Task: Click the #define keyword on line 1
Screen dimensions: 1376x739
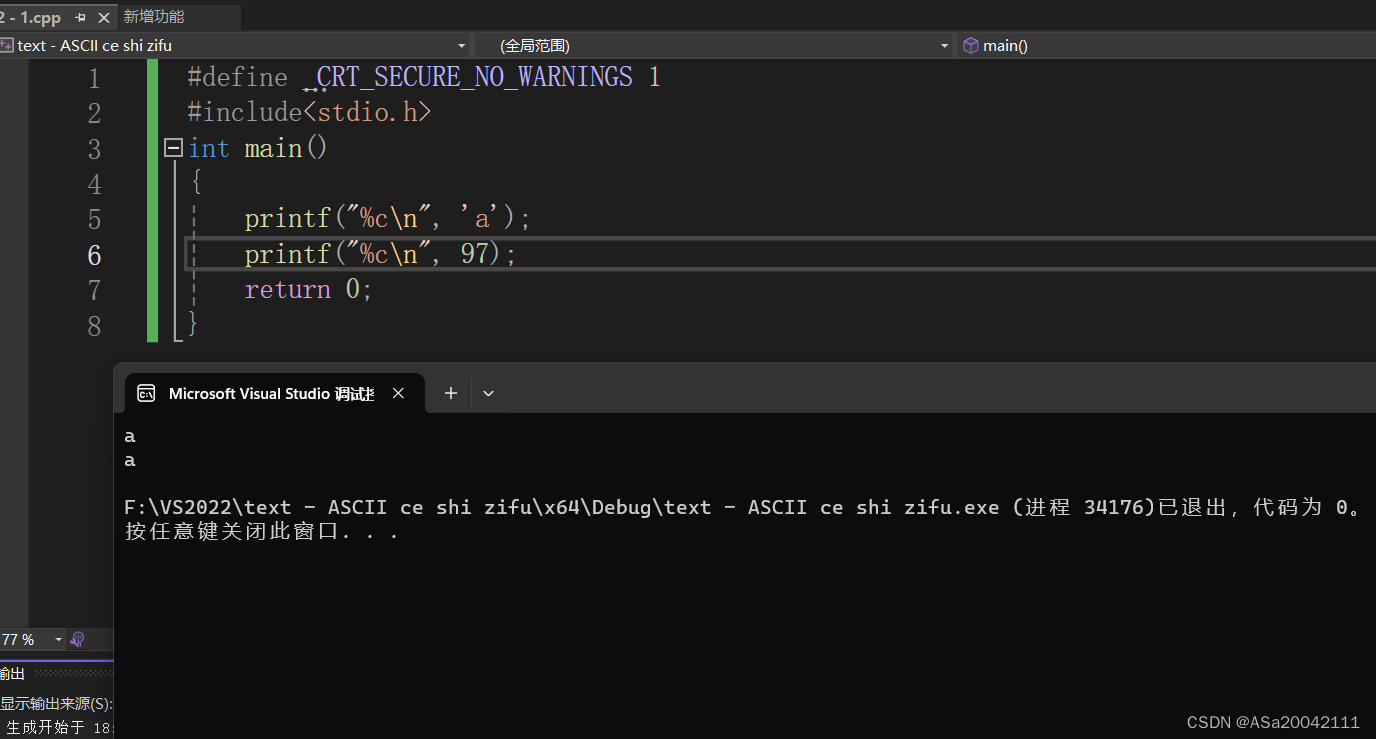Action: click(238, 77)
